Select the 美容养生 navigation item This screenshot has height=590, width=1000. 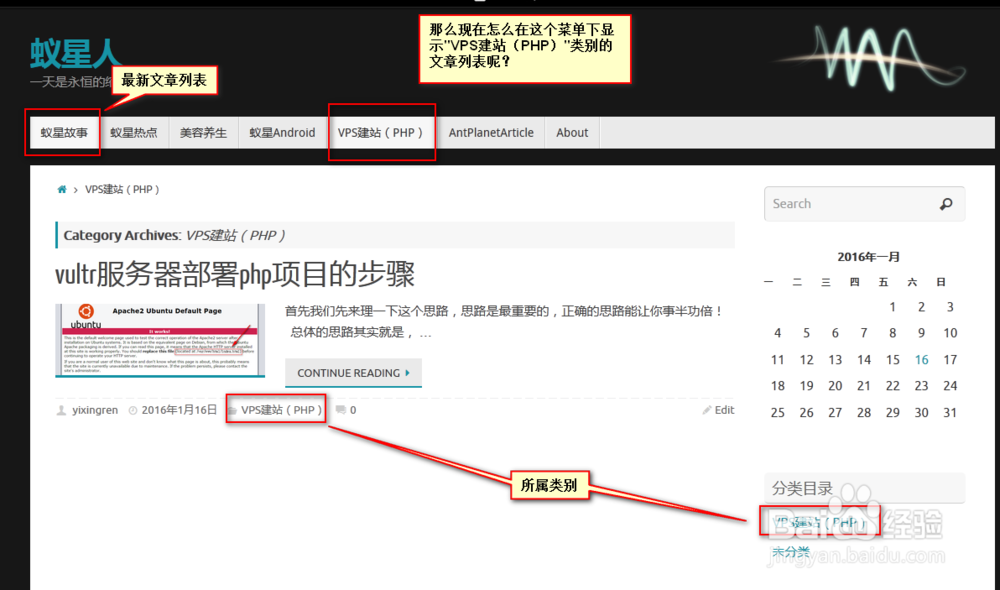(x=203, y=132)
